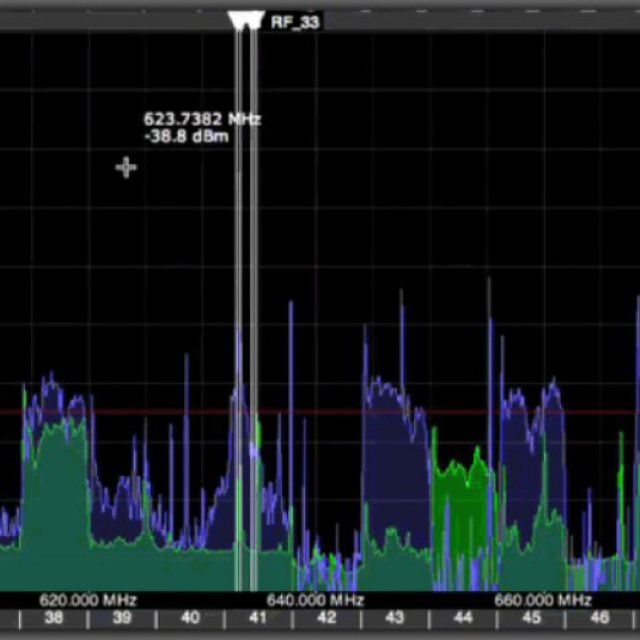Select TV channel 38 on ruler

point(54,618)
